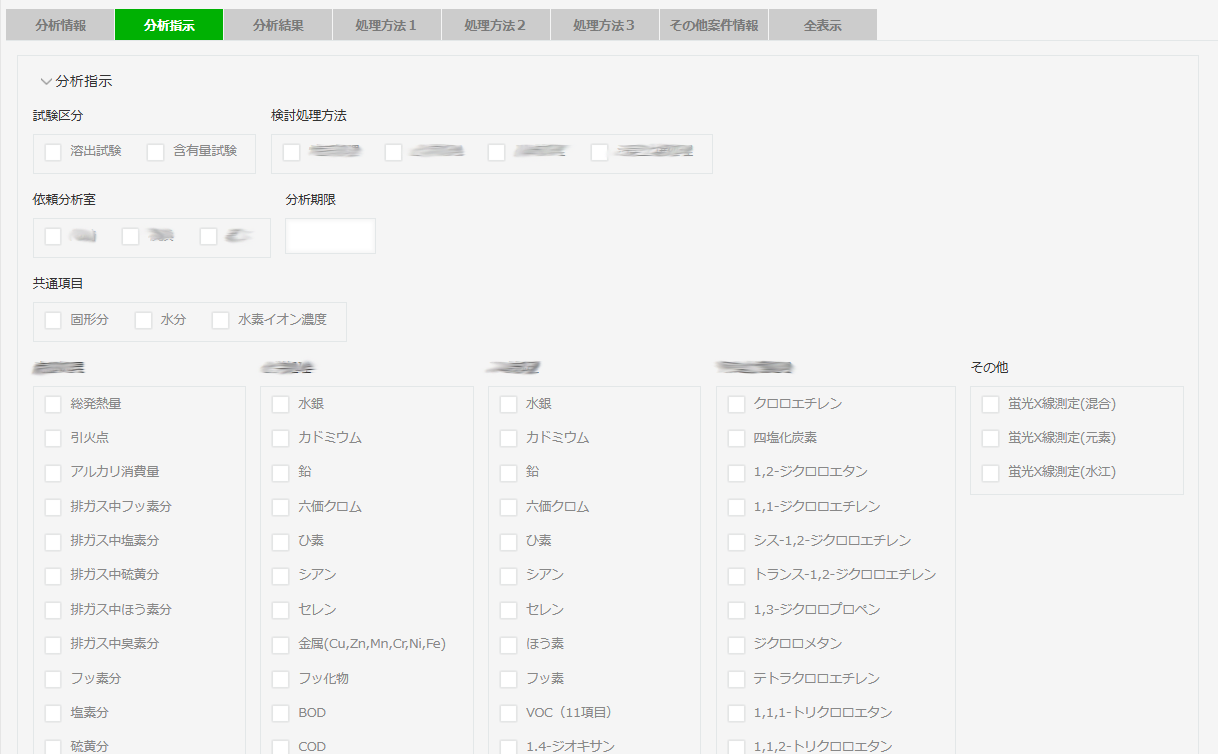This screenshot has height=754, width=1218.
Task: Select the 1,3-ジクロロプロペン checkbox
Action: point(736,610)
